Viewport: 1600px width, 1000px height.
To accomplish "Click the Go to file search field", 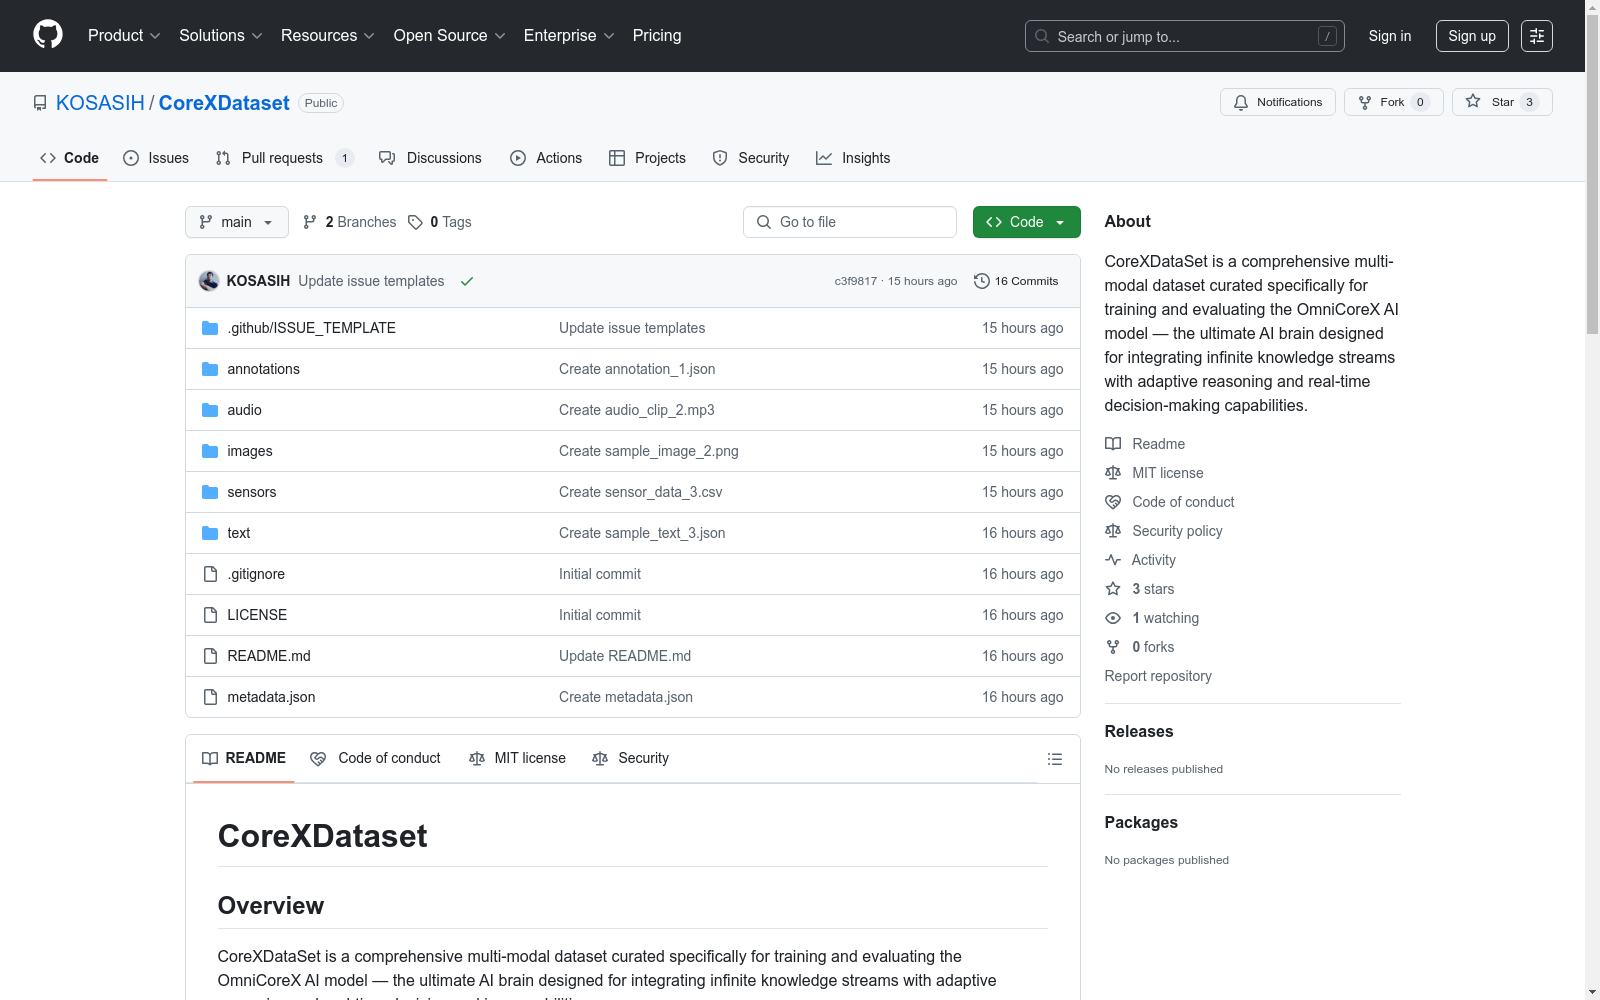I will pos(850,222).
